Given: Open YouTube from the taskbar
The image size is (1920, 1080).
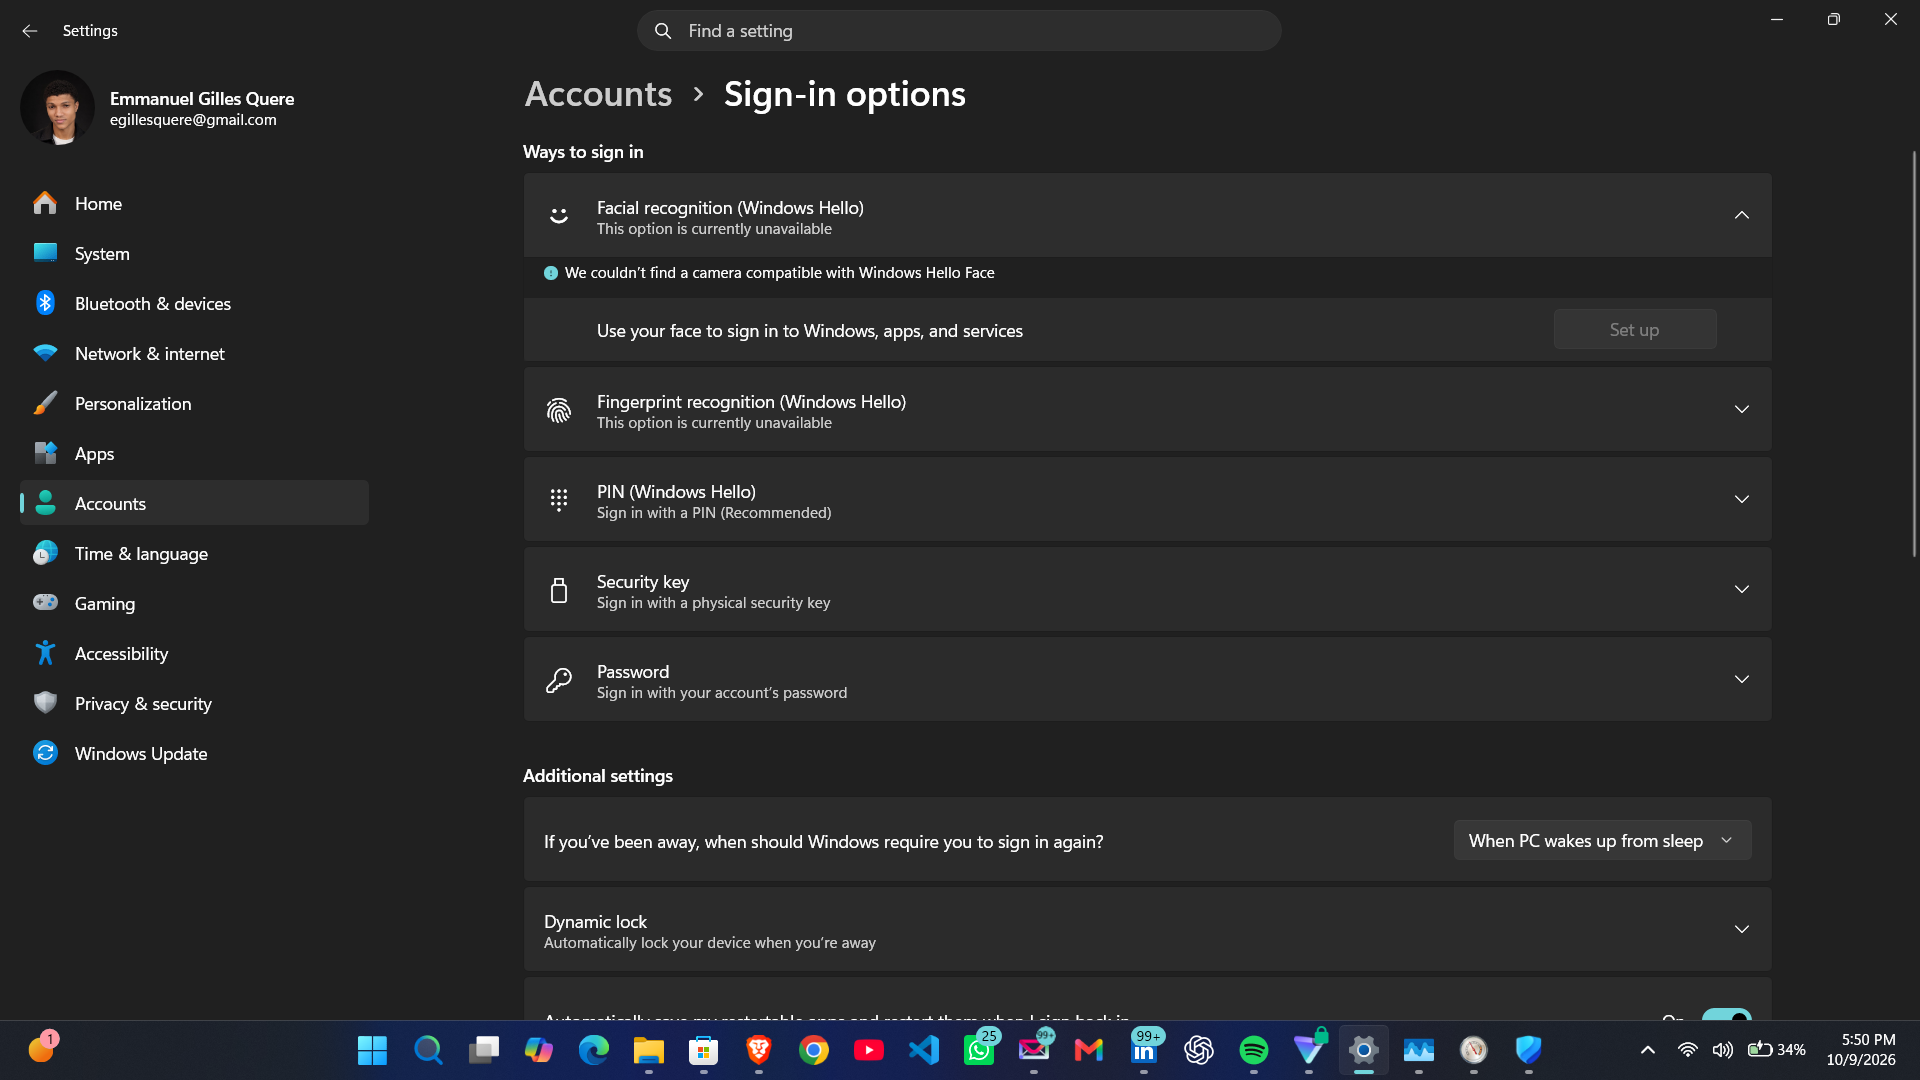Looking at the screenshot, I should click(x=869, y=1050).
